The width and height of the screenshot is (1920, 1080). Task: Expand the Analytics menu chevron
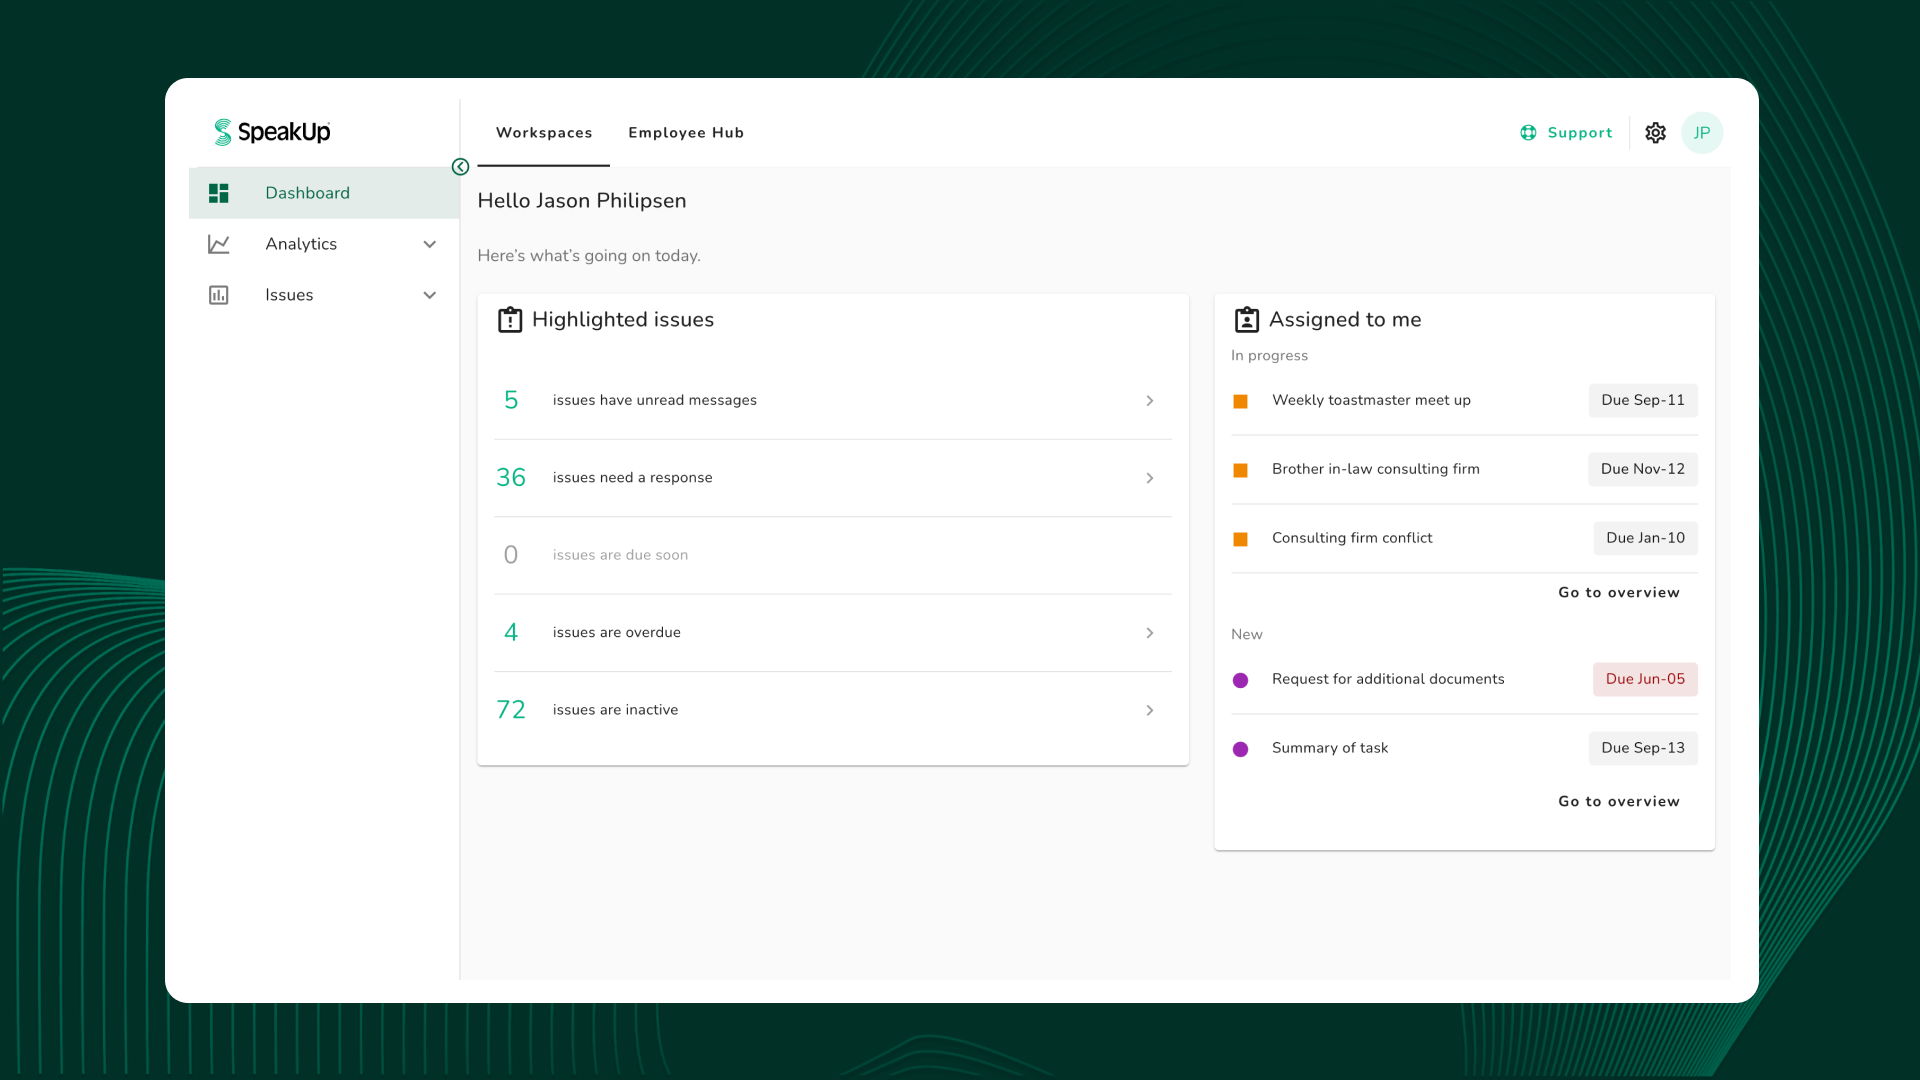click(x=430, y=244)
